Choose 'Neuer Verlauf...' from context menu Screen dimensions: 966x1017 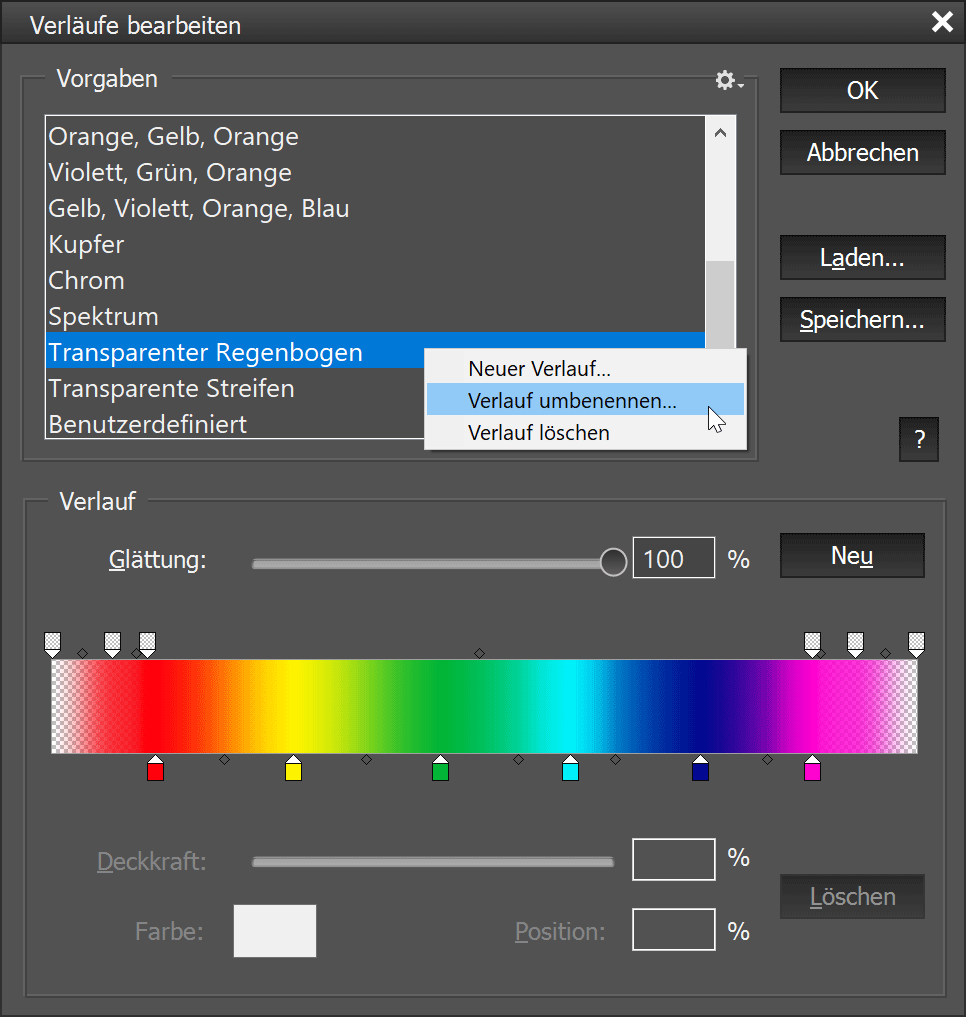coord(539,369)
